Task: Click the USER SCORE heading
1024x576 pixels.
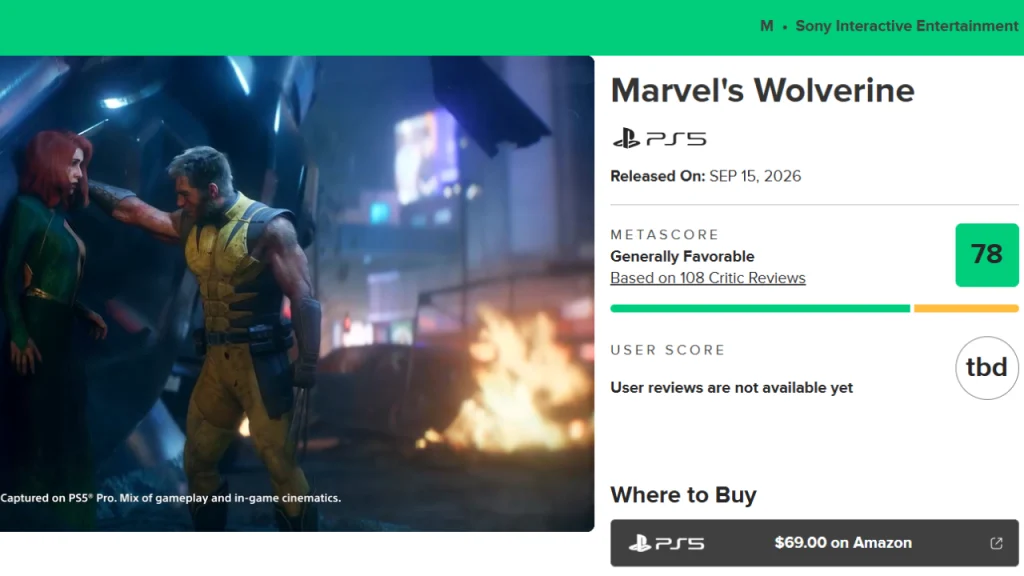Action: [667, 350]
